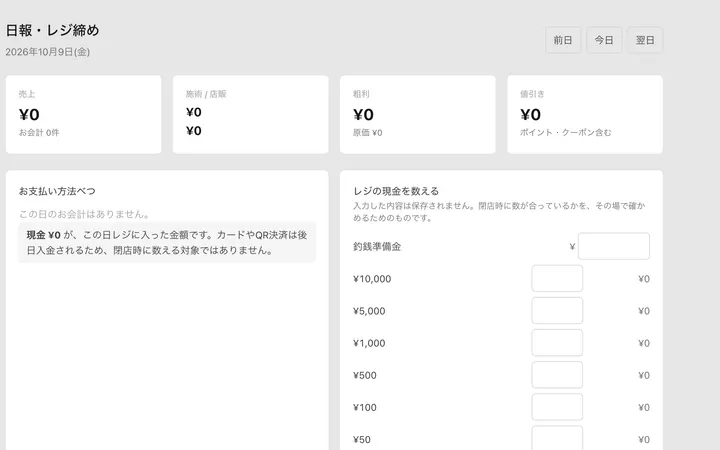Screen dimensions: 720x450
Task: Click the 現金 ¥0 cash note box
Action: coord(167,242)
